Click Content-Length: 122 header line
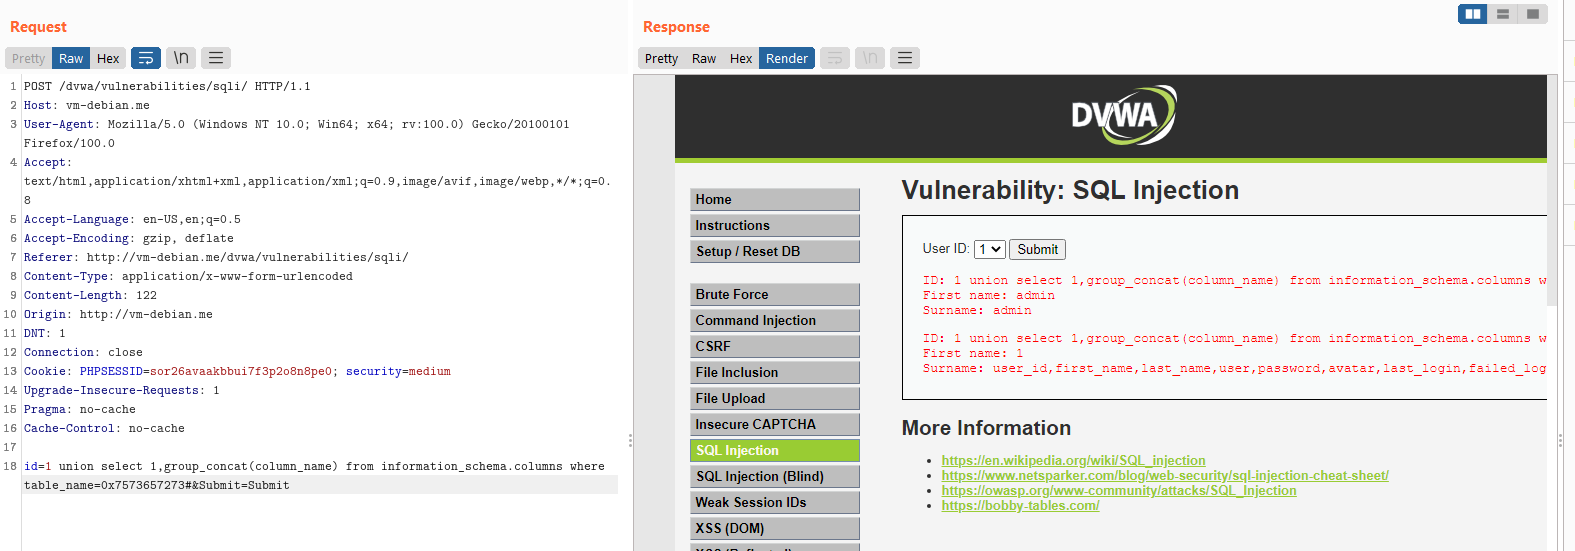This screenshot has height=551, width=1575. tap(90, 295)
